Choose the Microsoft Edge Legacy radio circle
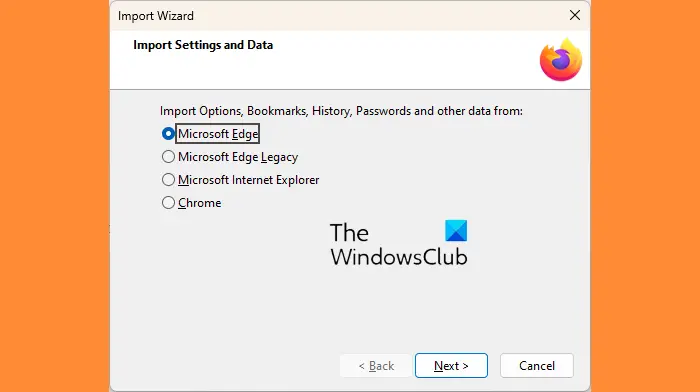Screen dimensions: 700x392 point(168,157)
